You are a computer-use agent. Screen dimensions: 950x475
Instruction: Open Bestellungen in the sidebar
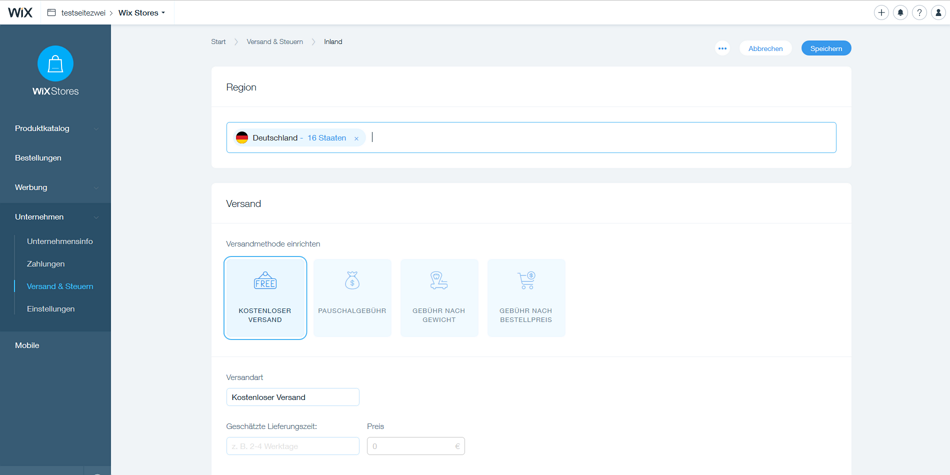38,158
